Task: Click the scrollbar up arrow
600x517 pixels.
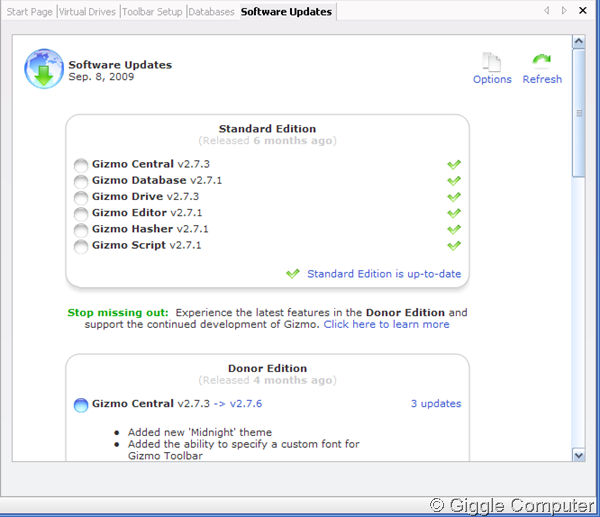Action: (x=579, y=41)
